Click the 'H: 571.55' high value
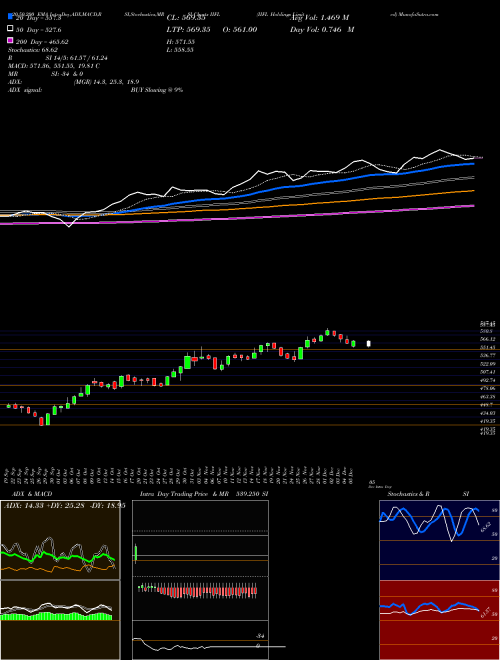The width and height of the screenshot is (500, 660). coord(181,42)
